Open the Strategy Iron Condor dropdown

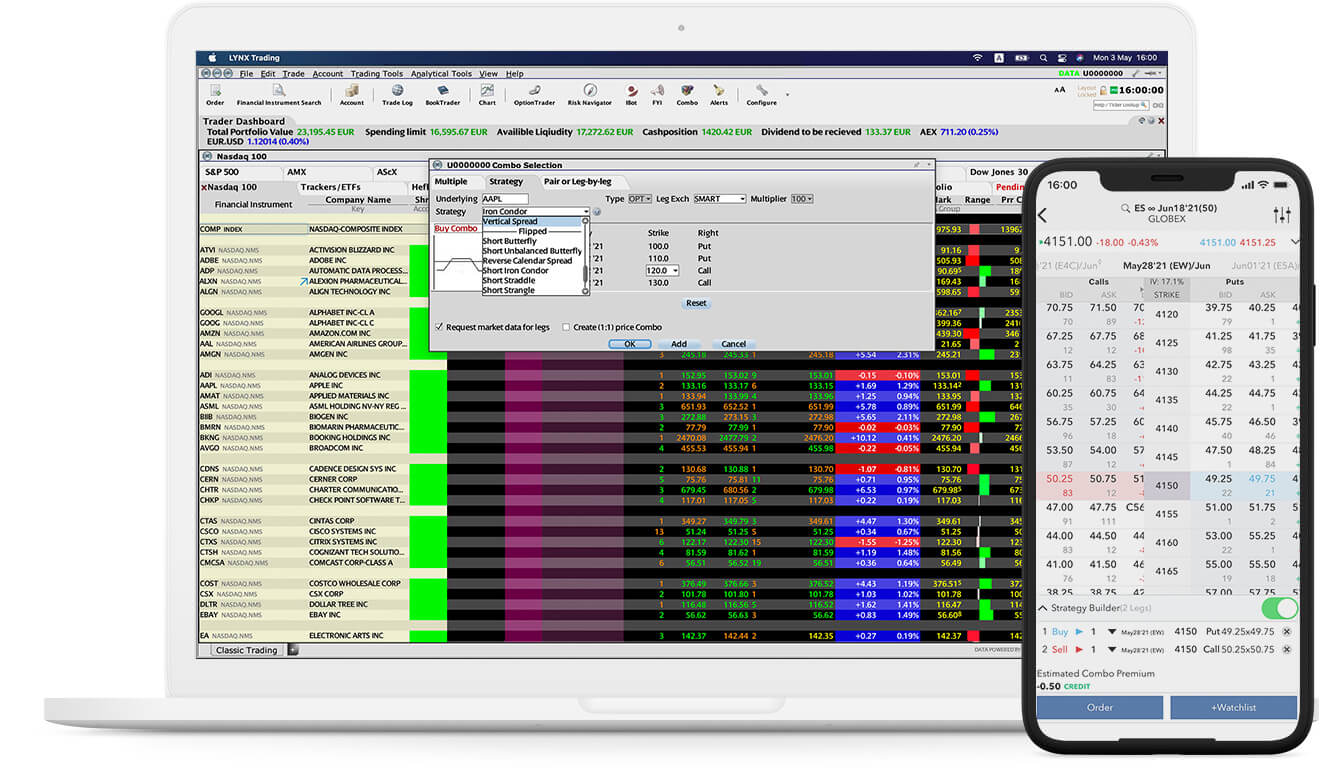click(535, 212)
